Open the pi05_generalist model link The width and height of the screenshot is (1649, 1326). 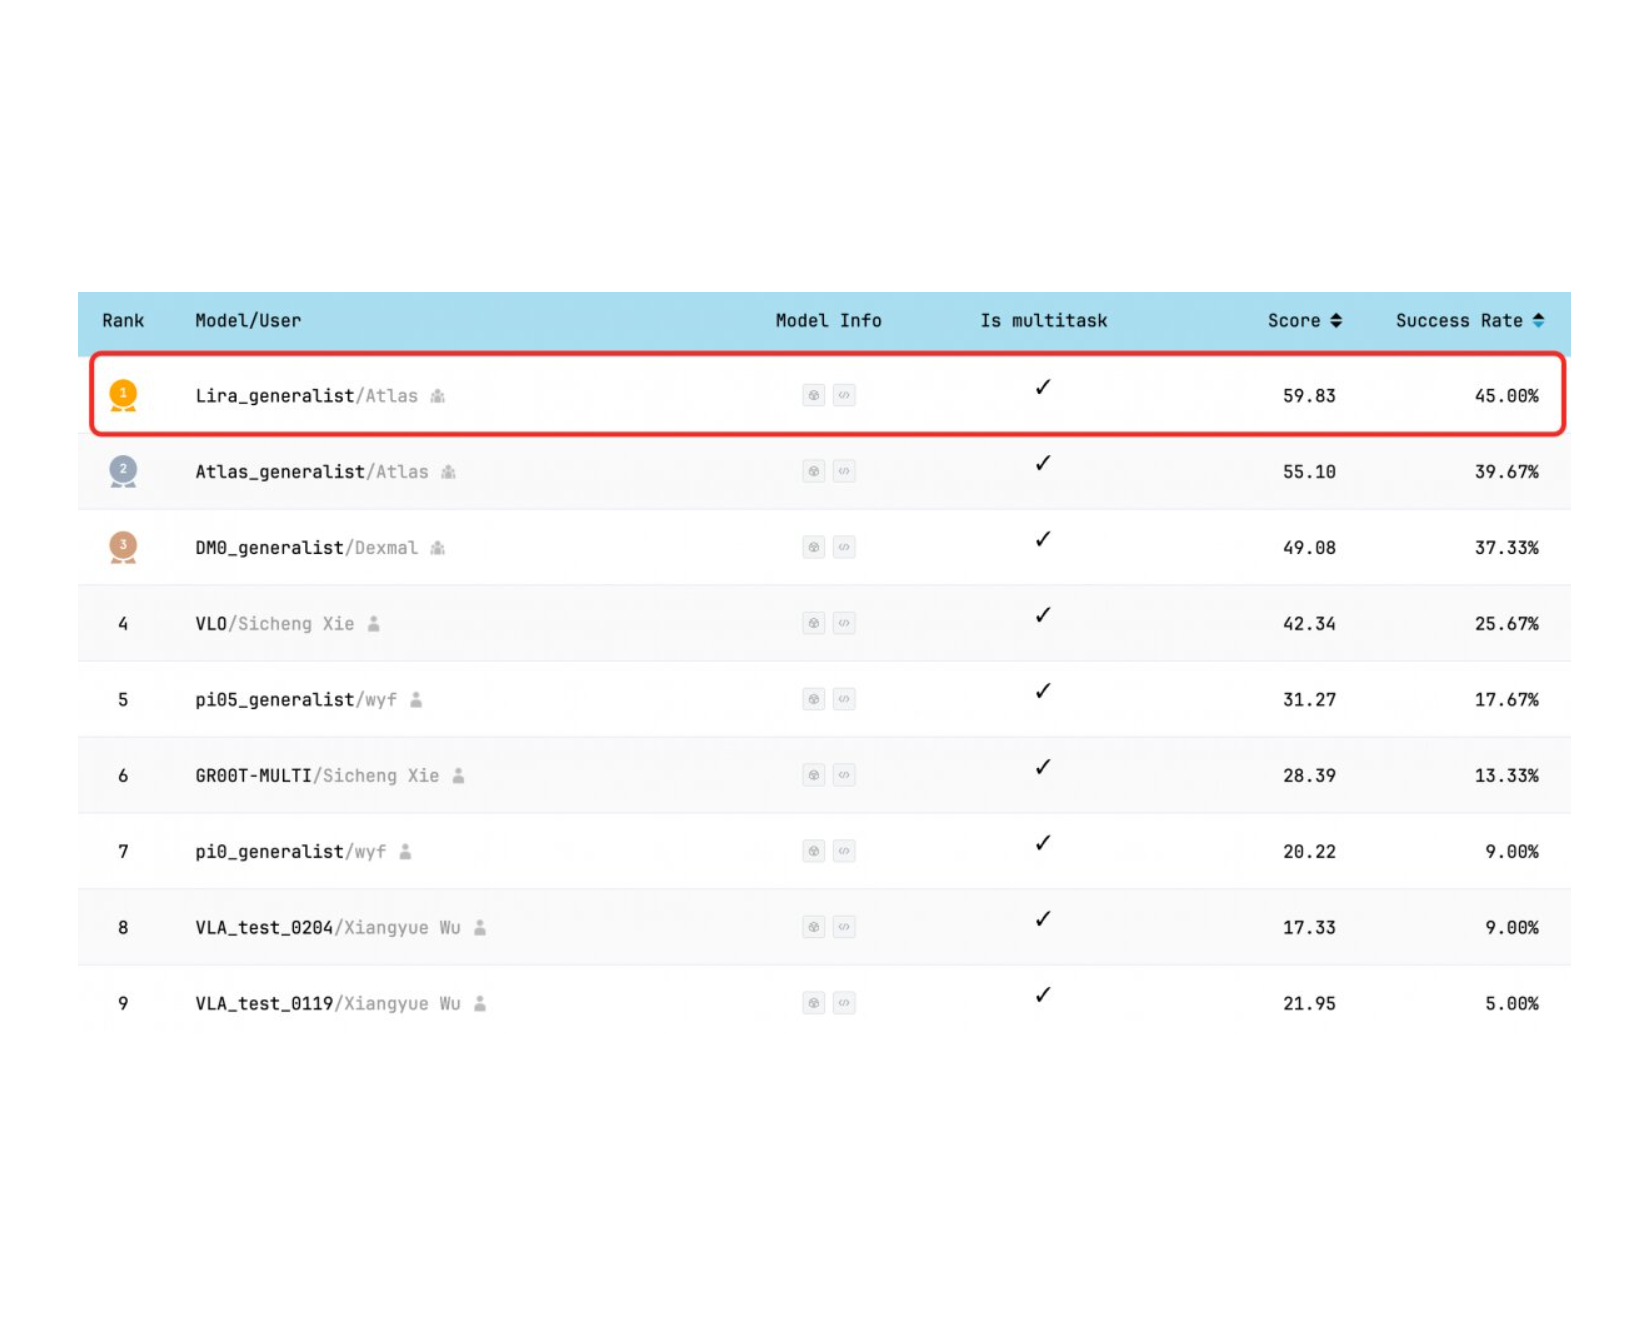275,700
